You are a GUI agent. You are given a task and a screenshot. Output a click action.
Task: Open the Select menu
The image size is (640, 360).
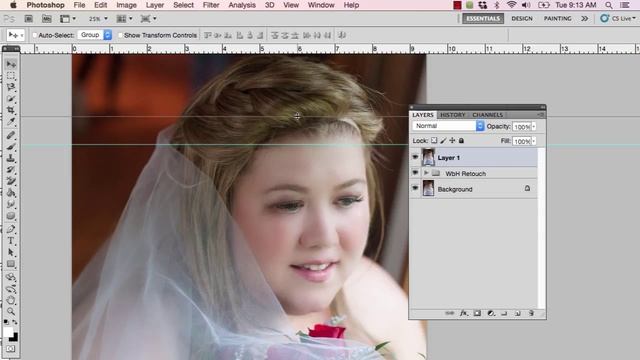coord(183,5)
